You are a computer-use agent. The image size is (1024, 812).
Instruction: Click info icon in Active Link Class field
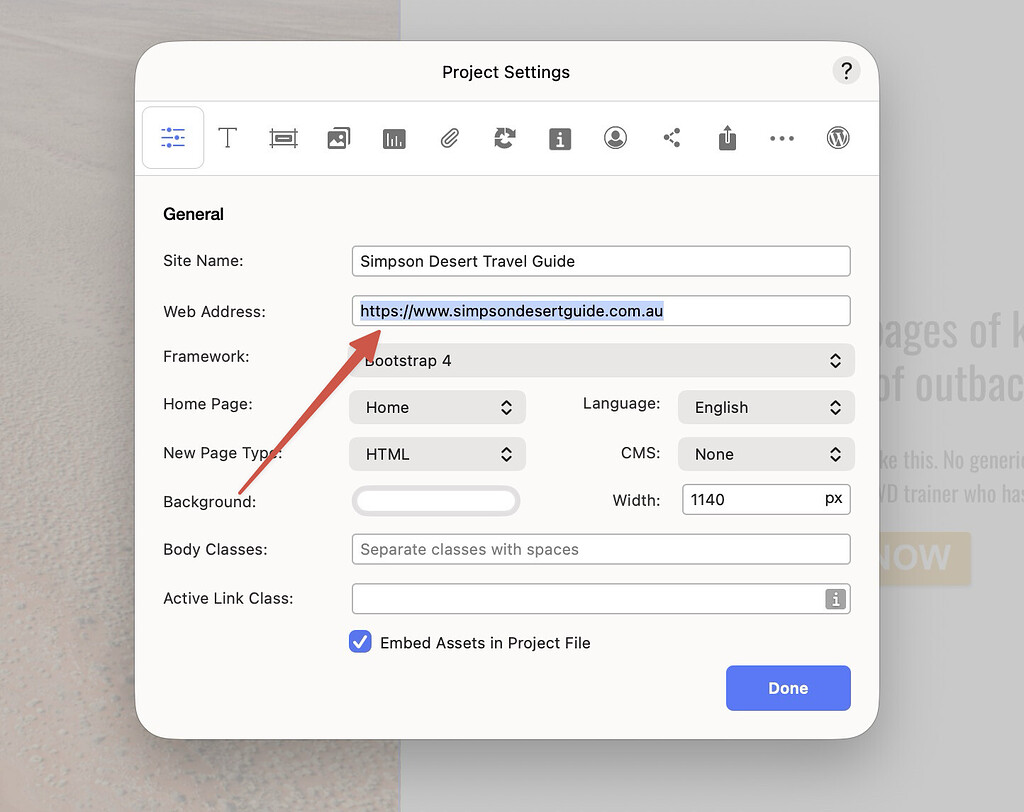[x=835, y=598]
